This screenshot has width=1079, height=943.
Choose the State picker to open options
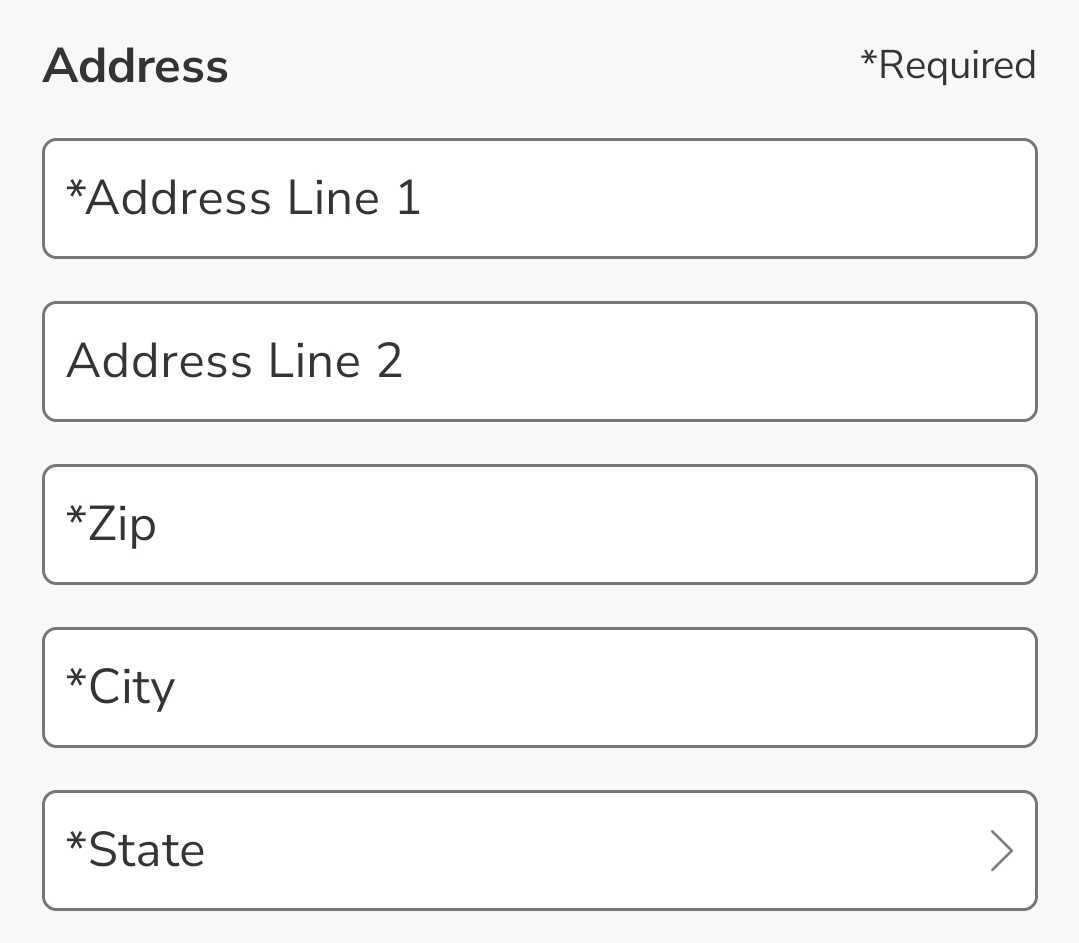tap(540, 850)
